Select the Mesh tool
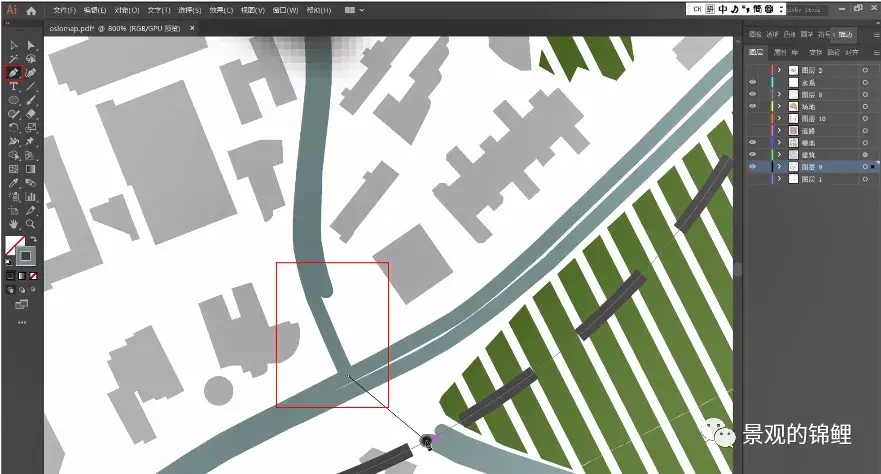The height and width of the screenshot is (474, 881). [14, 169]
